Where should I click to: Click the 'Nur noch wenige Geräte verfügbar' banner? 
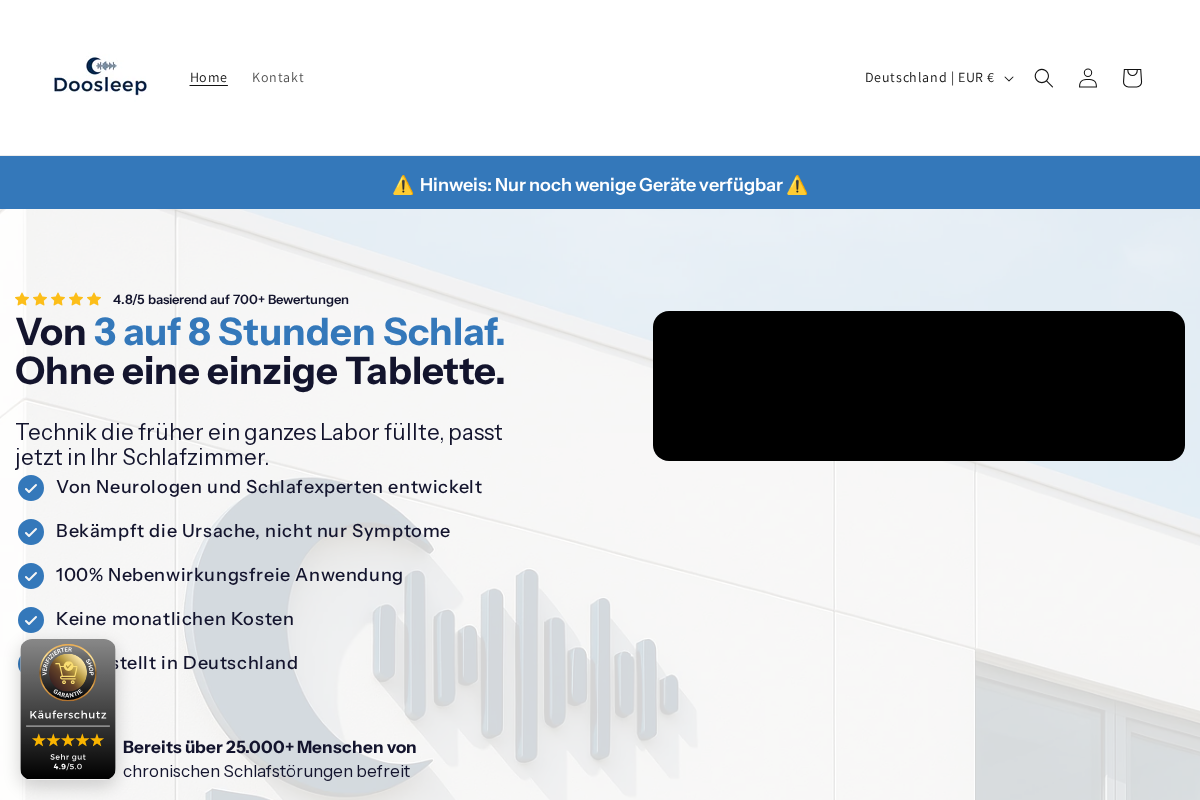tap(600, 184)
